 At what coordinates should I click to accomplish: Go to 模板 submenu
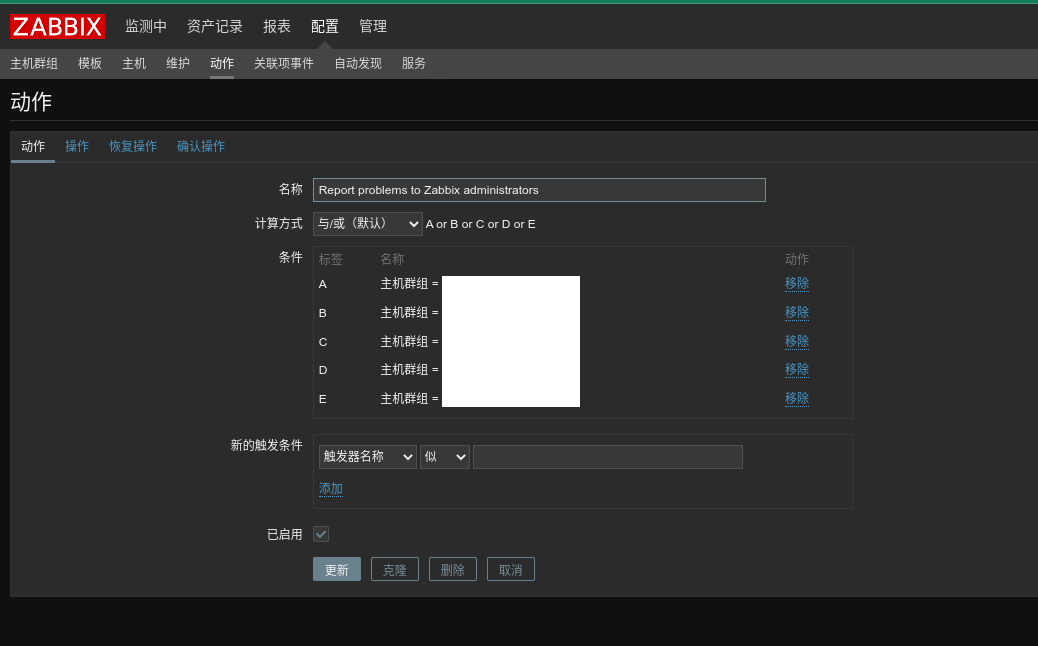tap(90, 64)
